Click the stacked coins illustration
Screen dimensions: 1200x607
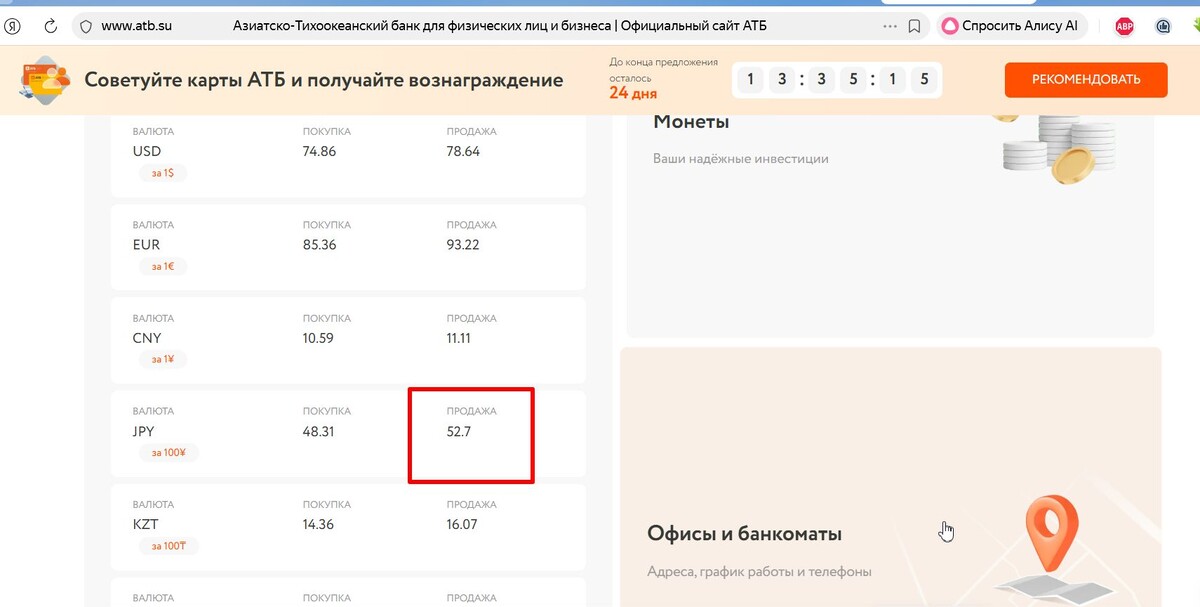point(1058,149)
